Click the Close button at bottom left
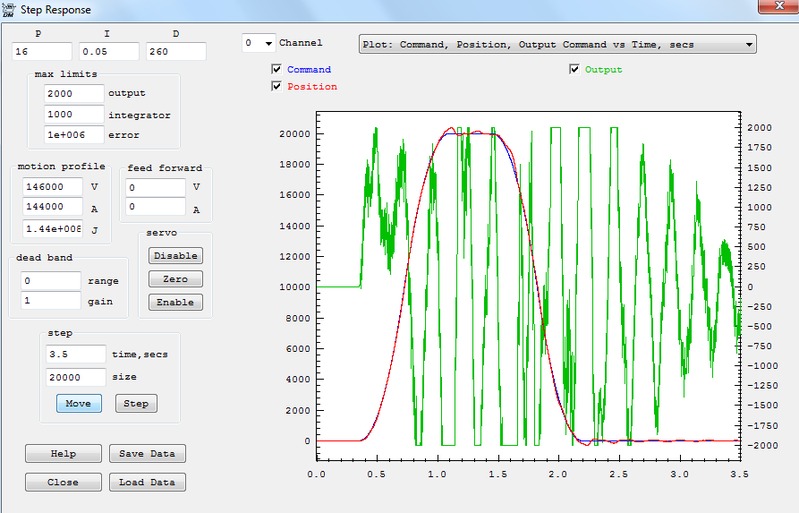This screenshot has width=799, height=513. (63, 483)
